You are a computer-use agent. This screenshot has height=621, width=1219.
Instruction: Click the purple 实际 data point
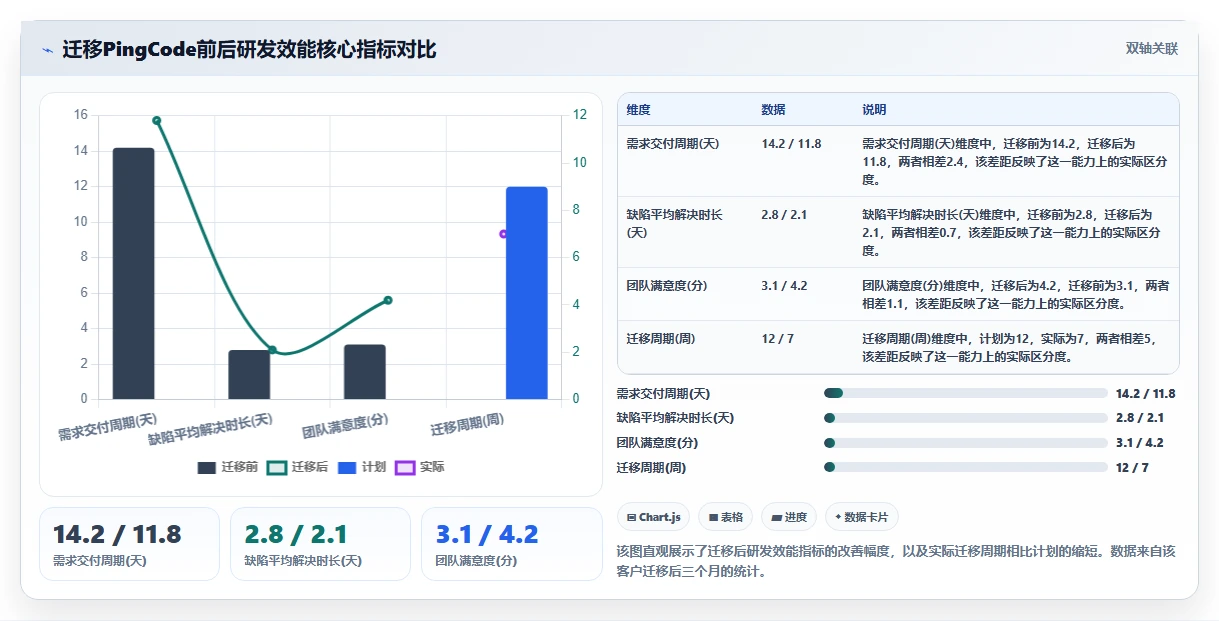[x=503, y=234]
